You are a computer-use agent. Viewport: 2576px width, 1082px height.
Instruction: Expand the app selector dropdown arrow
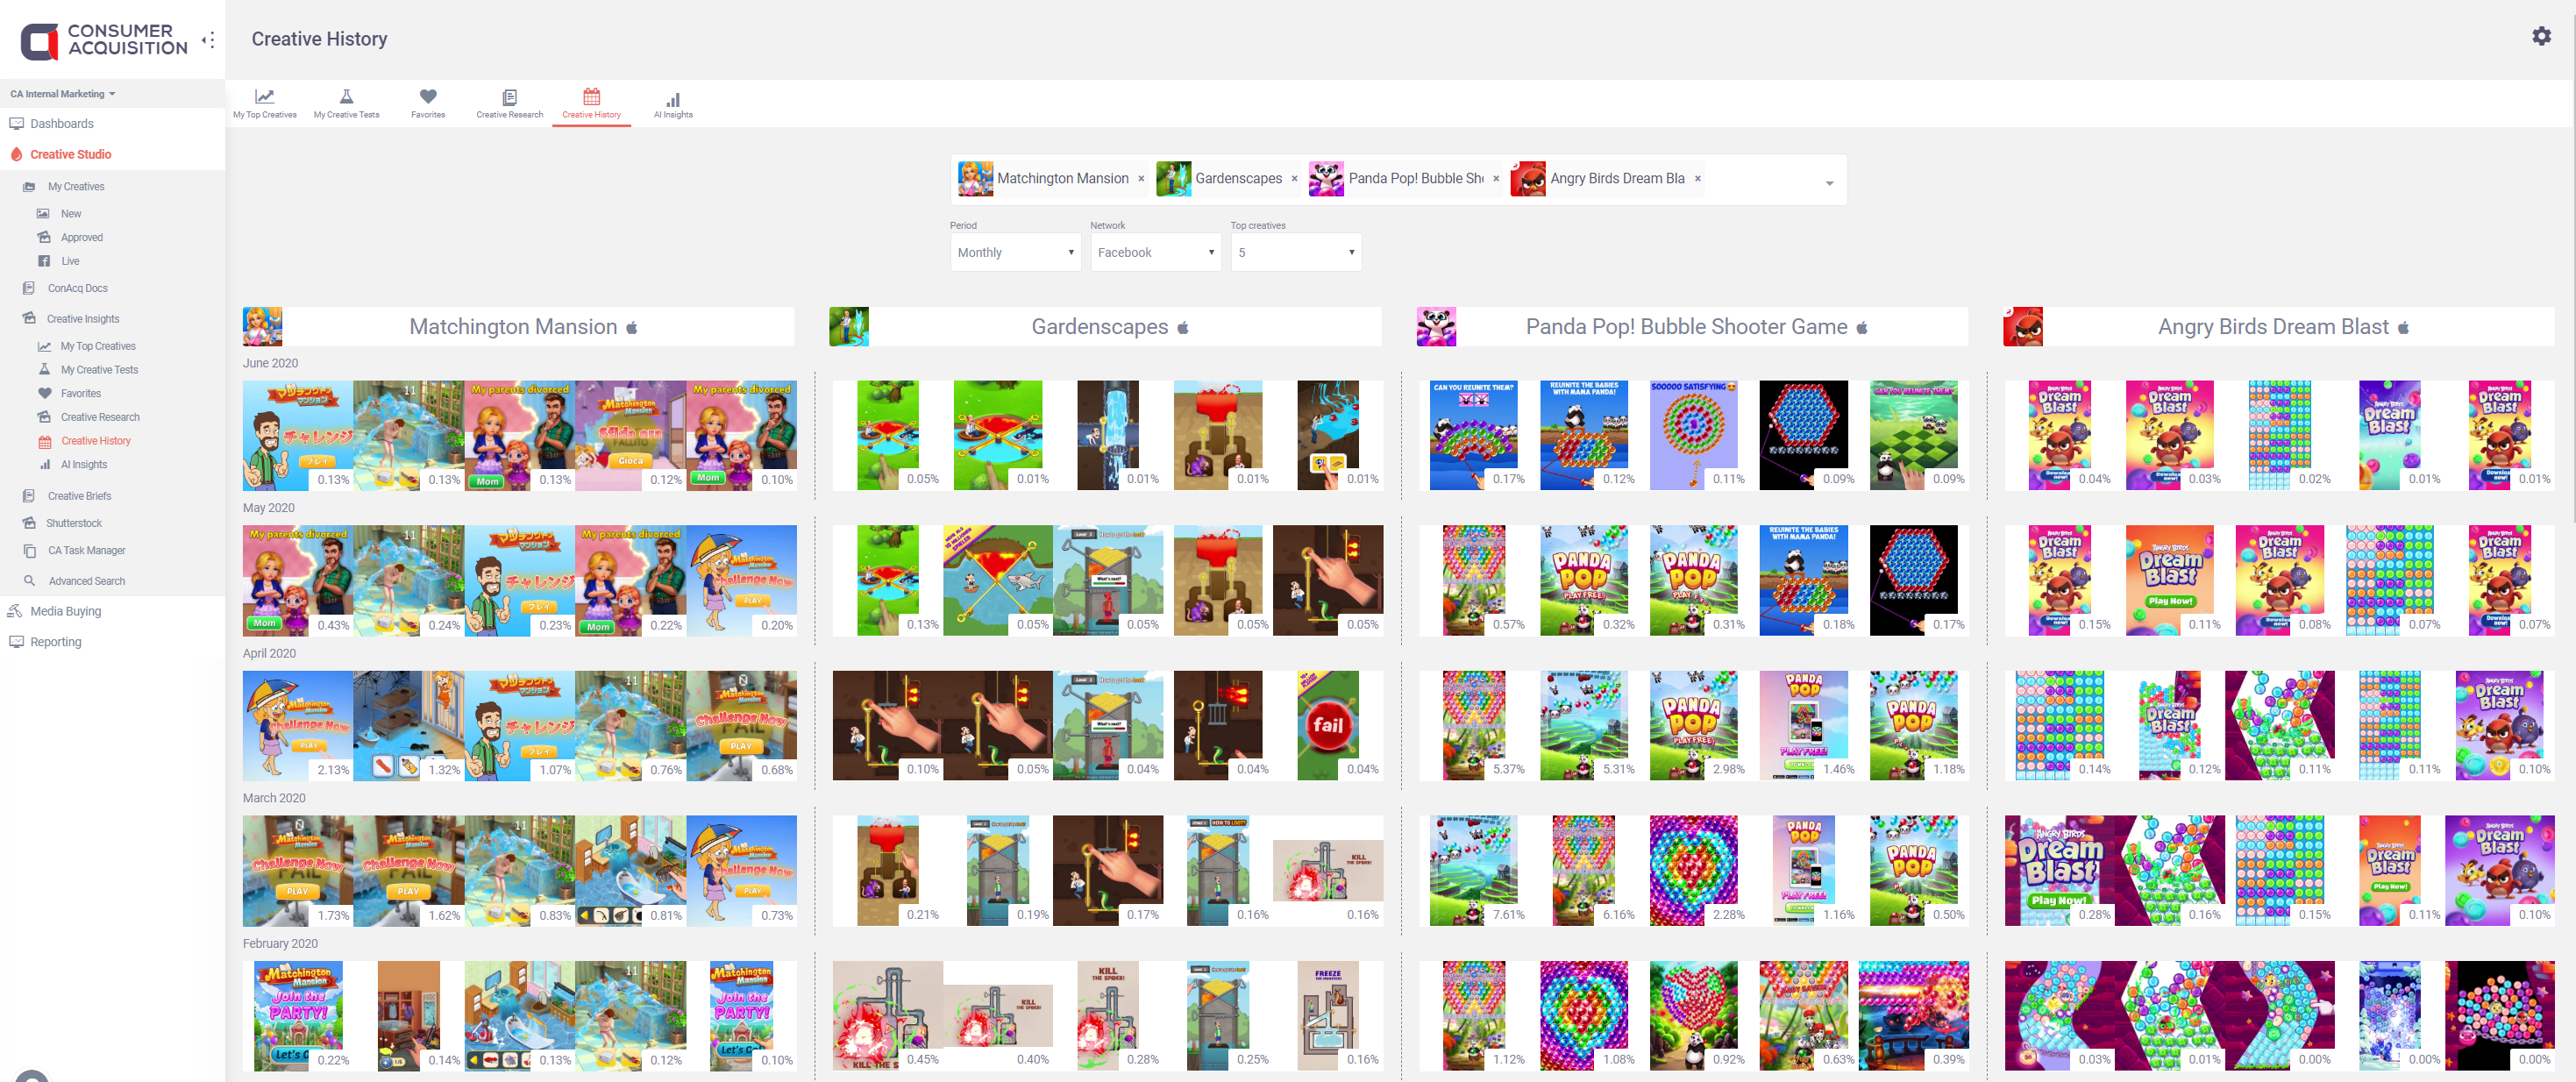[x=1829, y=183]
